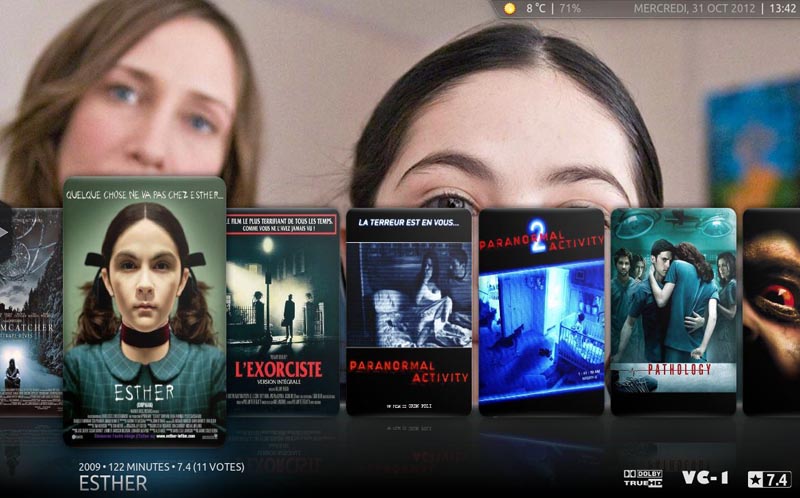Click the 71% humidity value
This screenshot has height=498, width=800.
[x=570, y=9]
